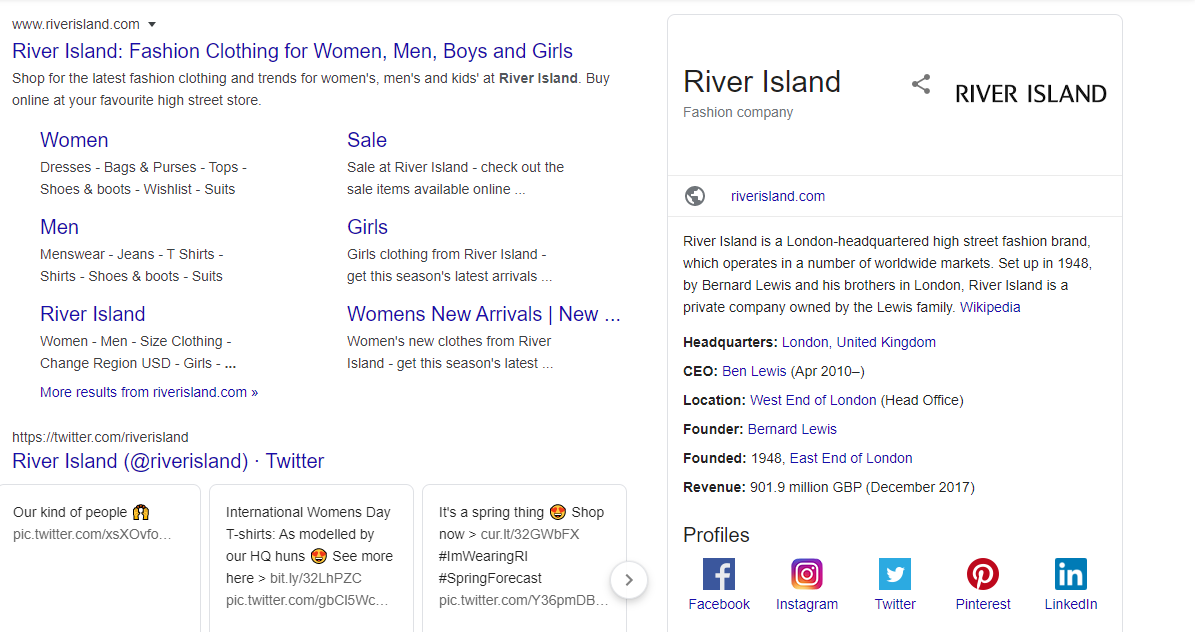Open the Sale sitelink
Screen dimensions: 1195x632
tap(367, 140)
